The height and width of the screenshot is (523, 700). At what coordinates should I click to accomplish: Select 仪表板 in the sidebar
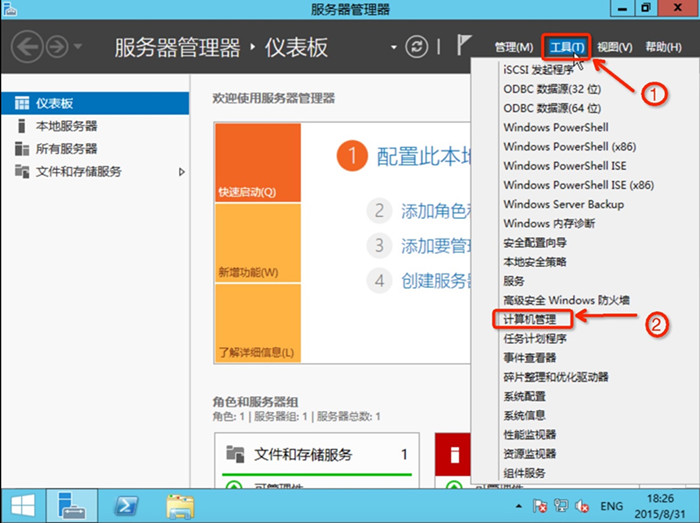[x=95, y=103]
